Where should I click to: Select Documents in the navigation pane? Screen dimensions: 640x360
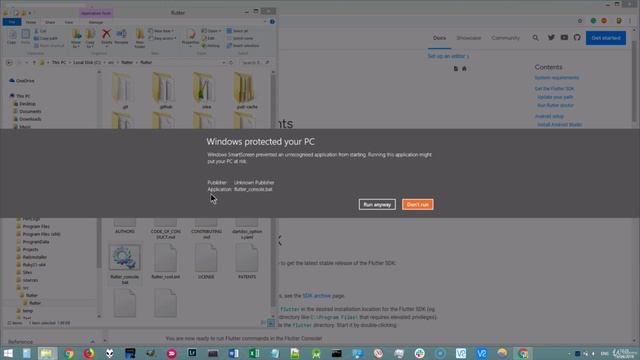click(27, 111)
